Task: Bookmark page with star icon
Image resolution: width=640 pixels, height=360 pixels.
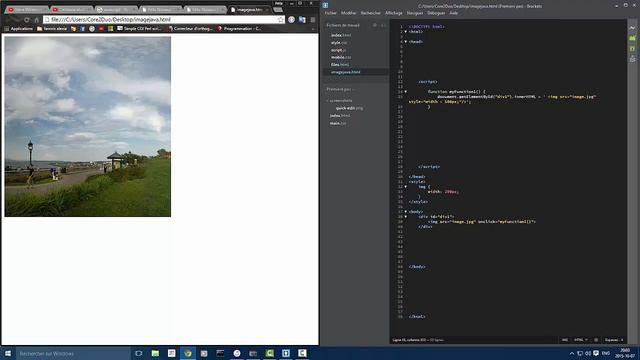Action: click(x=280, y=20)
